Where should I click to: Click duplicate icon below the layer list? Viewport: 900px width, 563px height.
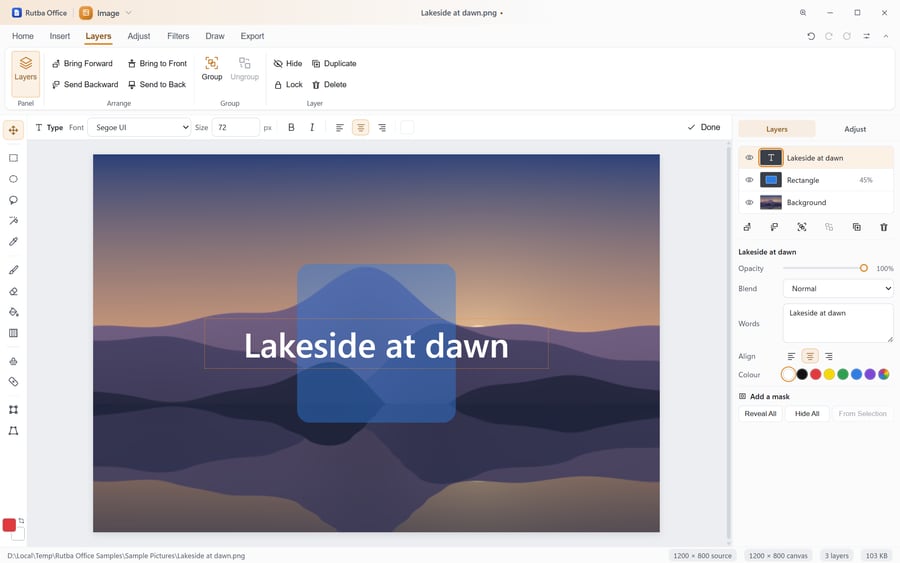pos(856,227)
